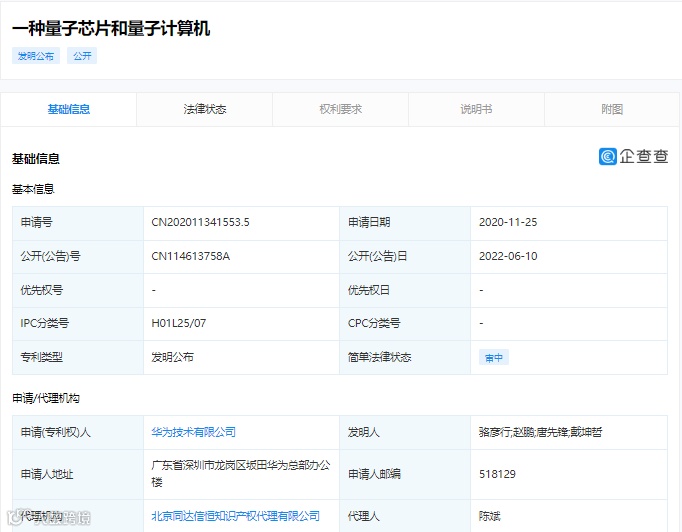Click the 公开 status tag
Image resolution: width=682 pixels, height=532 pixels.
[82, 56]
